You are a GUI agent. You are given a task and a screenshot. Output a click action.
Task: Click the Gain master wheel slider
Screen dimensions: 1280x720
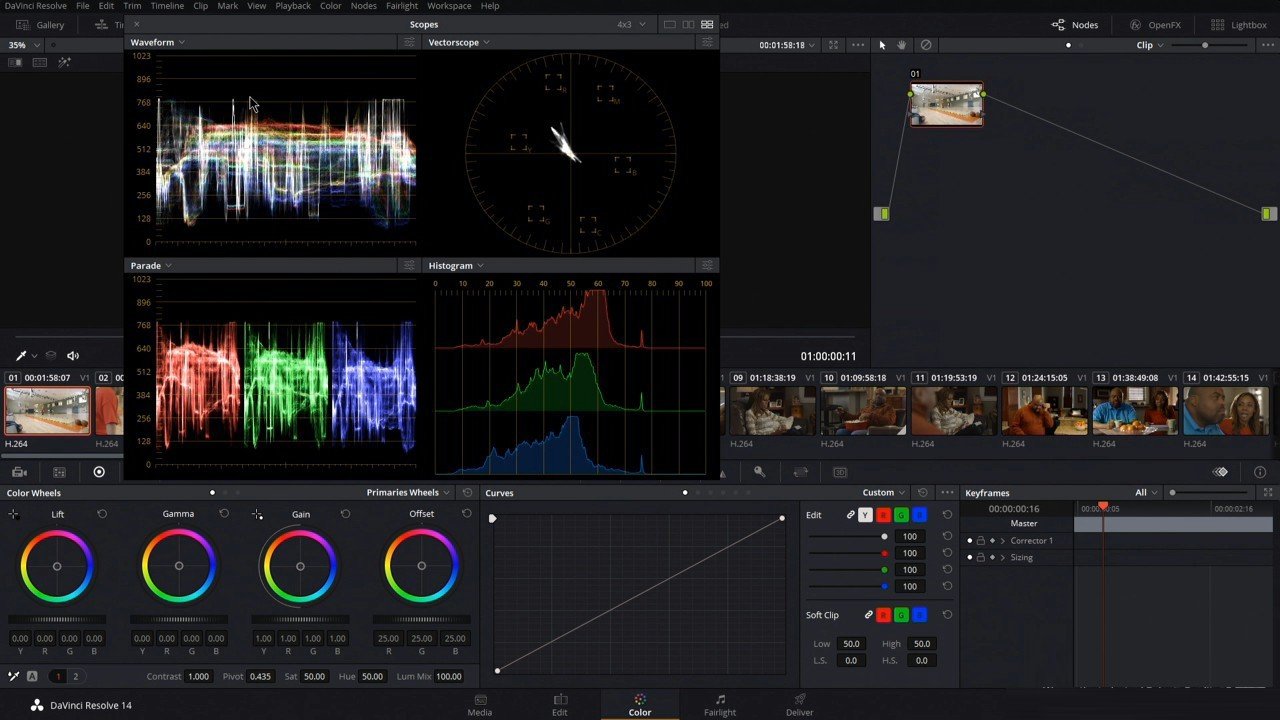tap(300, 619)
